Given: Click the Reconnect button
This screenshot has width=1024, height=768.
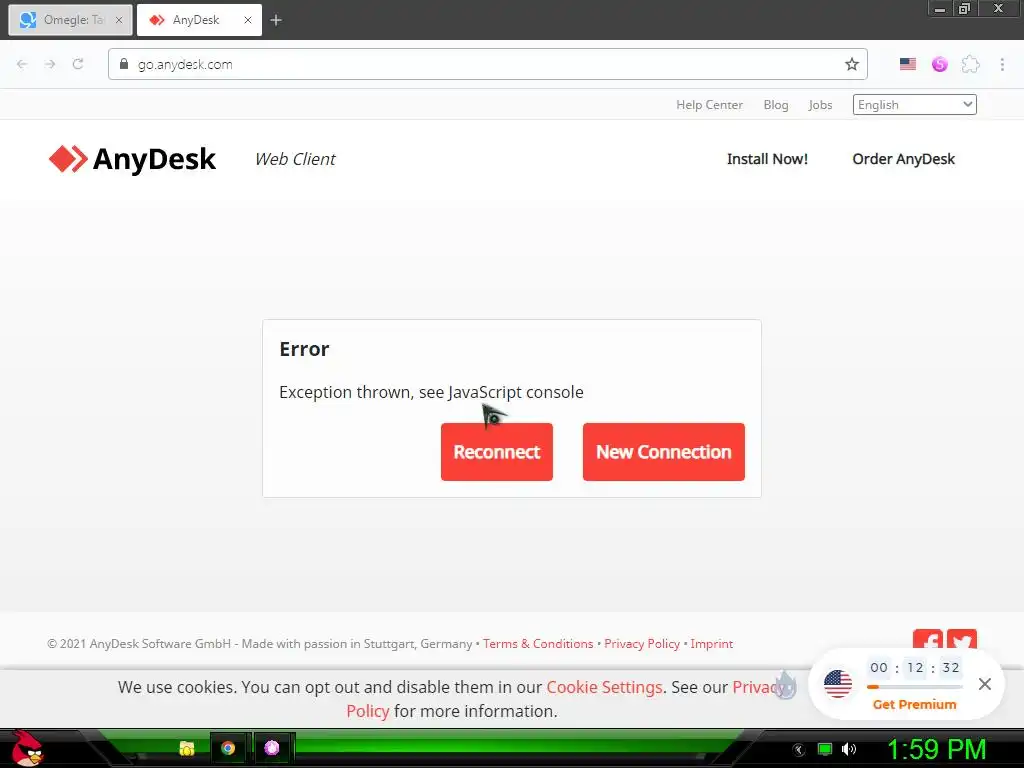Looking at the screenshot, I should [496, 452].
